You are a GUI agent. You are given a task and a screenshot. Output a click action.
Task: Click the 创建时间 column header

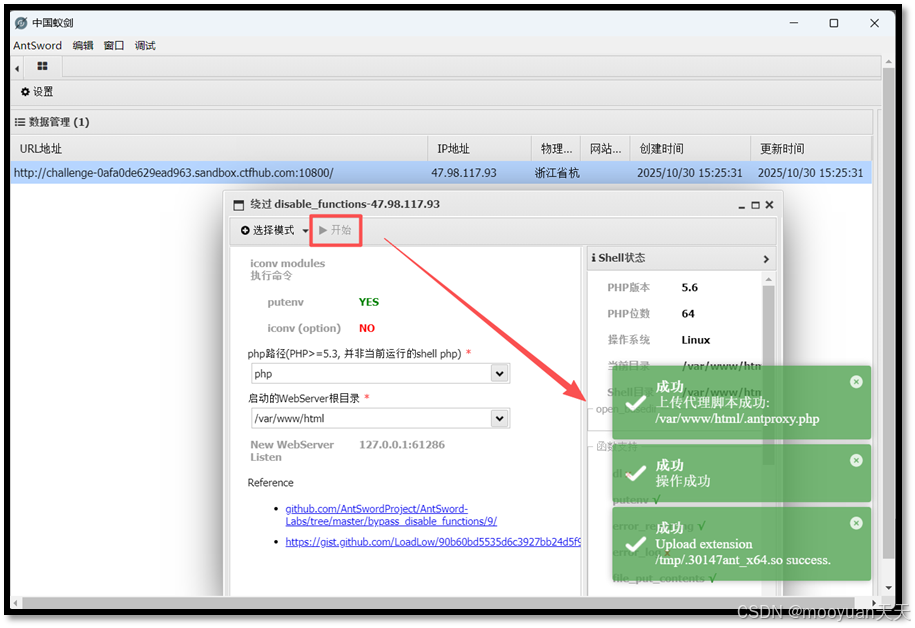click(x=692, y=149)
